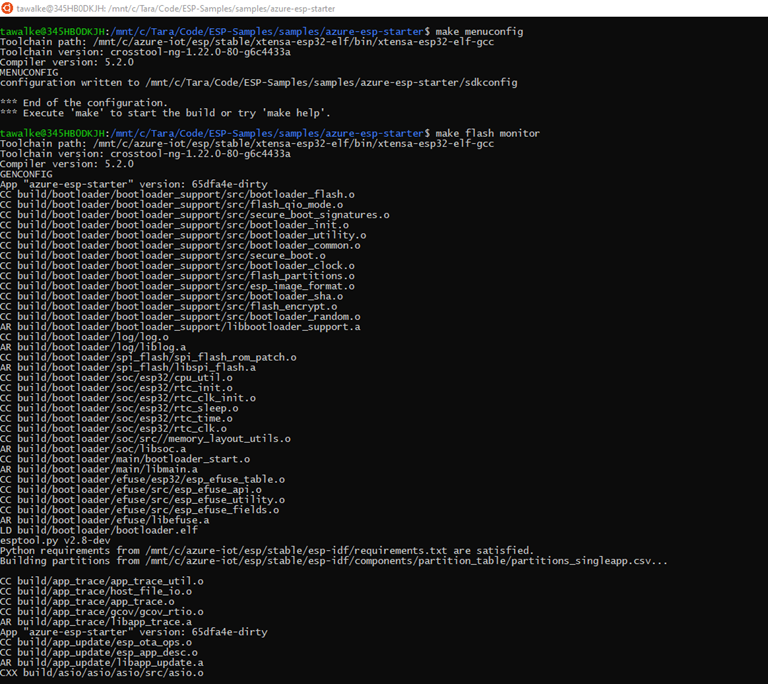Click the libapp_update.a archive line

point(102,662)
